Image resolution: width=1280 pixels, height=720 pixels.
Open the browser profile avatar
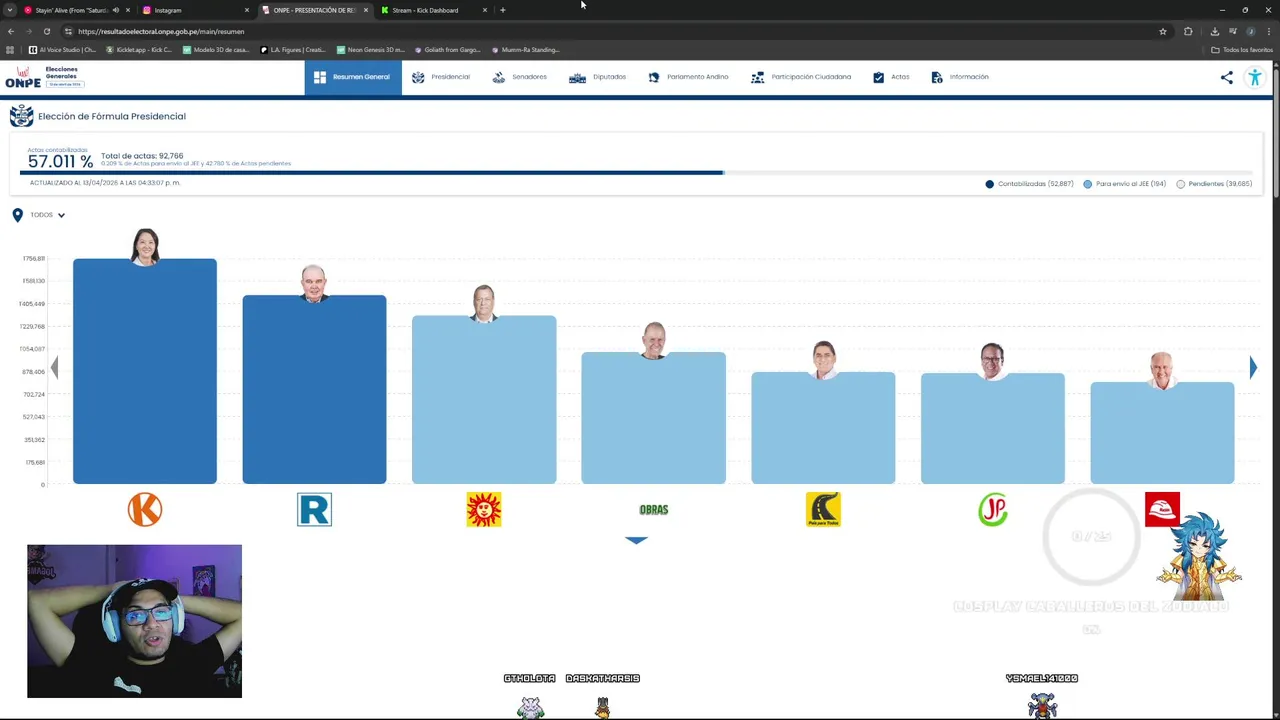(x=1251, y=31)
